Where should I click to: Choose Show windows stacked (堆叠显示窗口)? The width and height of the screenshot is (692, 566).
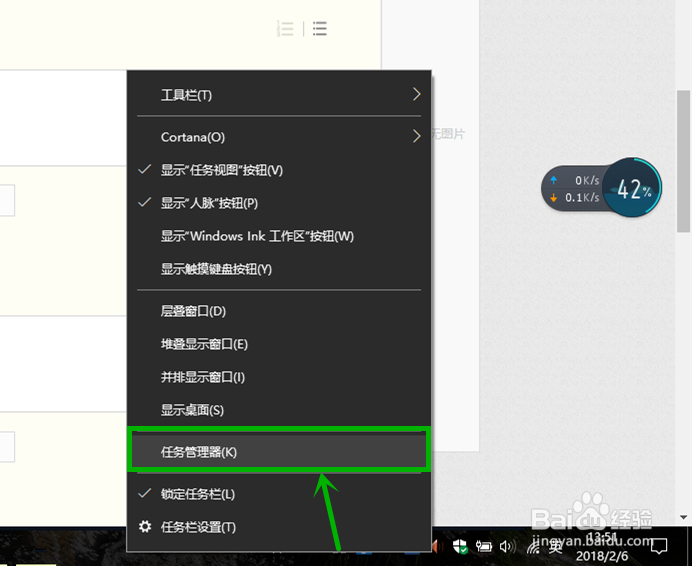click(x=279, y=344)
